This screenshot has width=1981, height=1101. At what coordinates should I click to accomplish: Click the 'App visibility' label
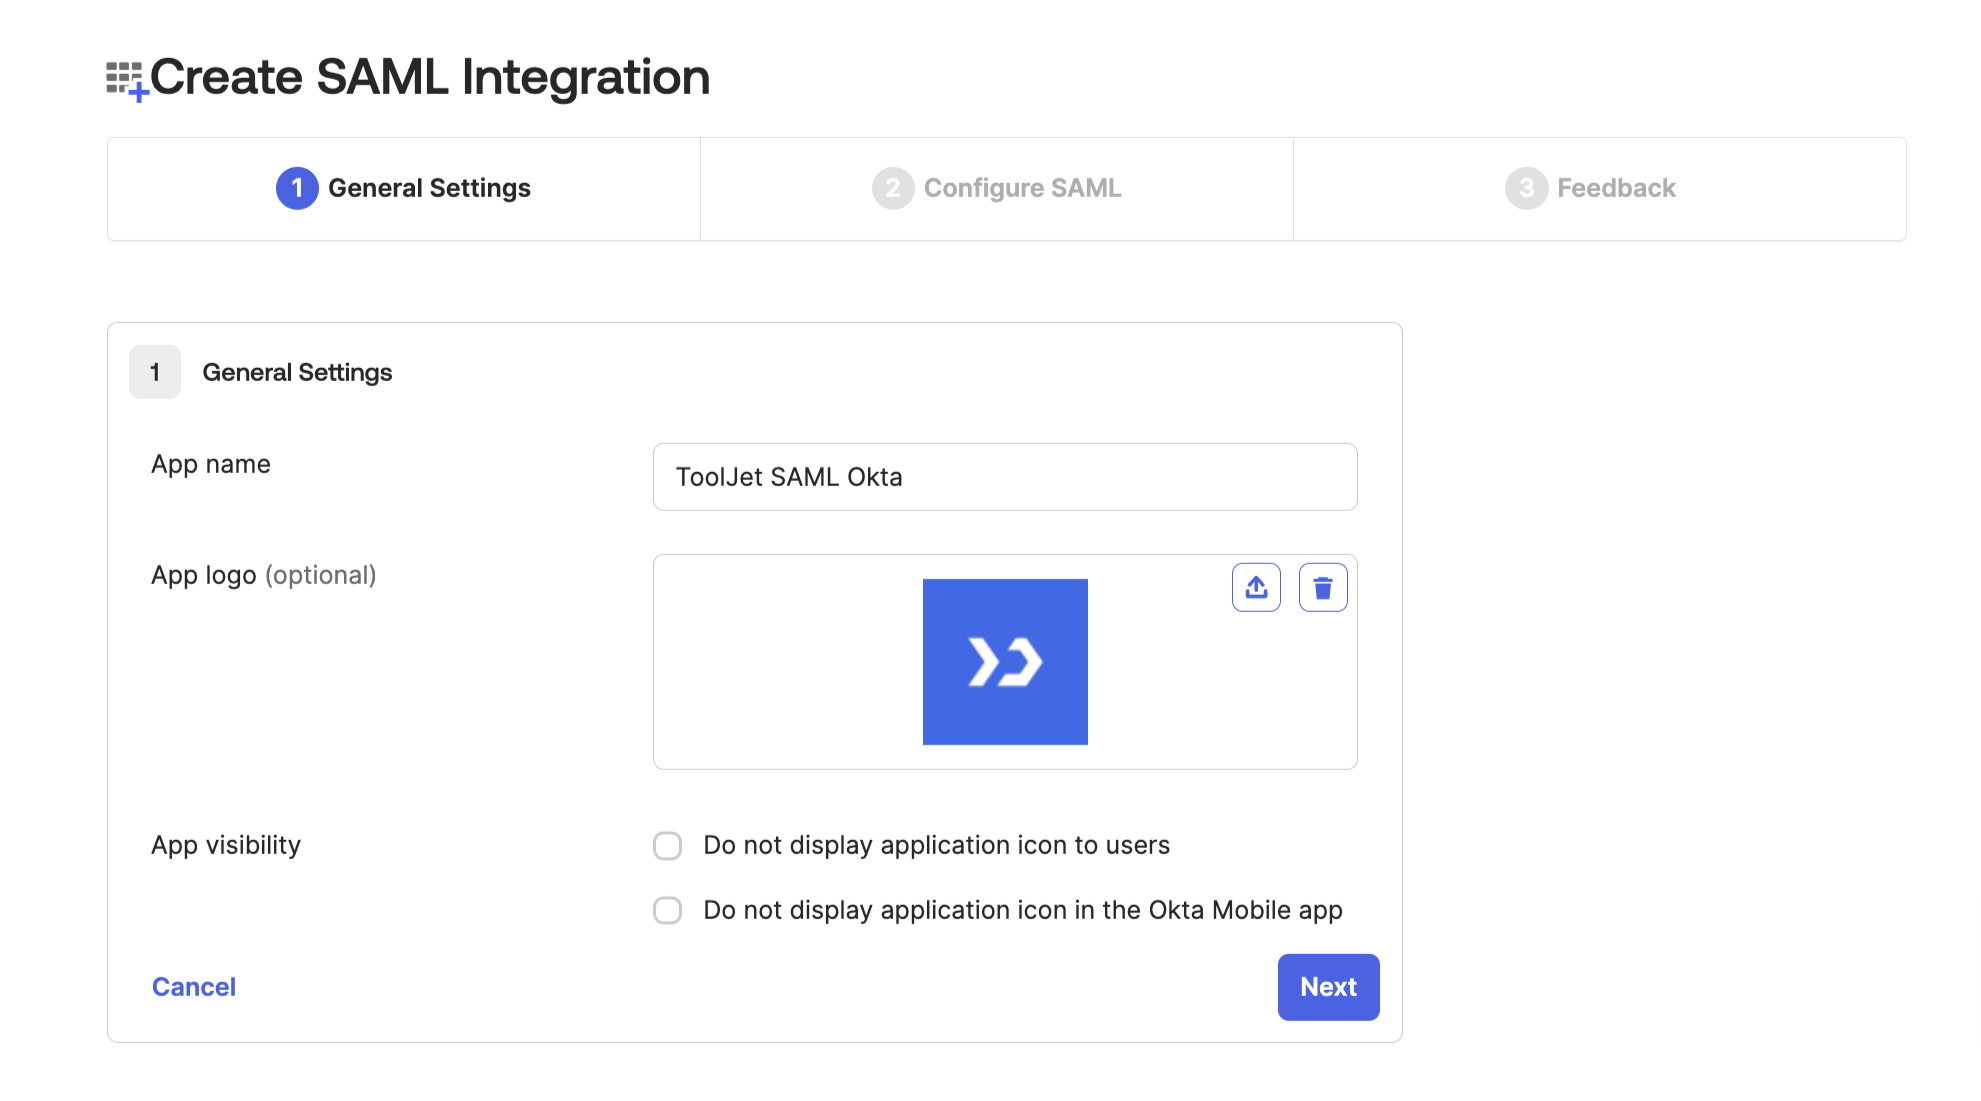click(x=226, y=845)
